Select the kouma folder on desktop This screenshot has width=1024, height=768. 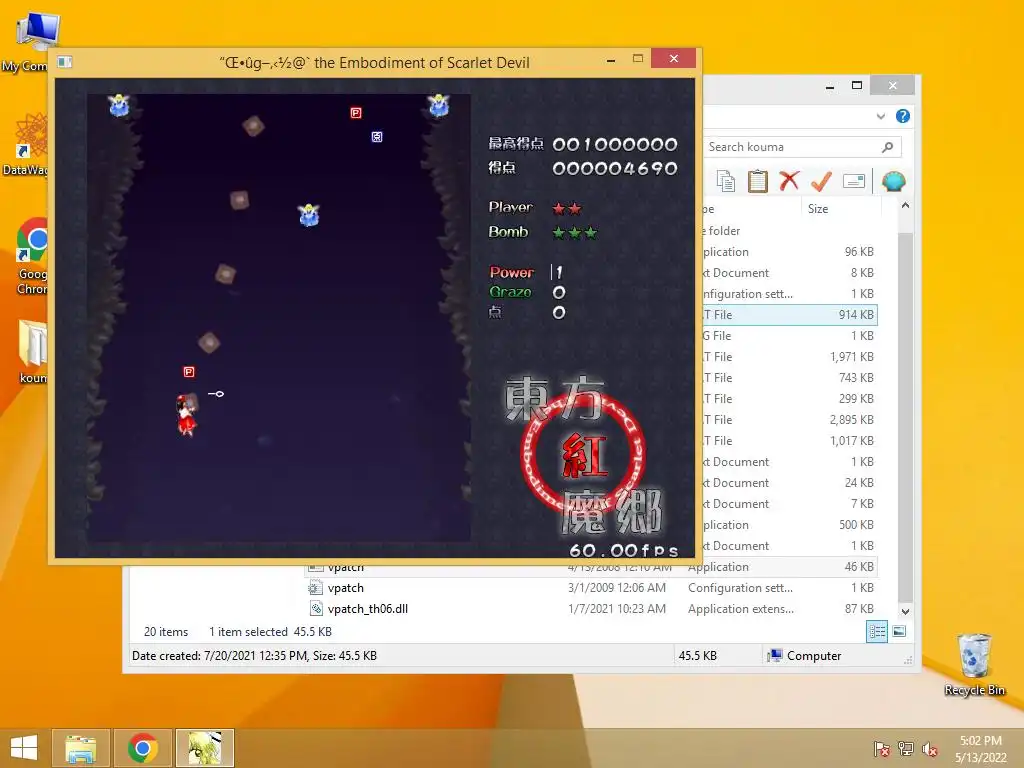[x=31, y=352]
